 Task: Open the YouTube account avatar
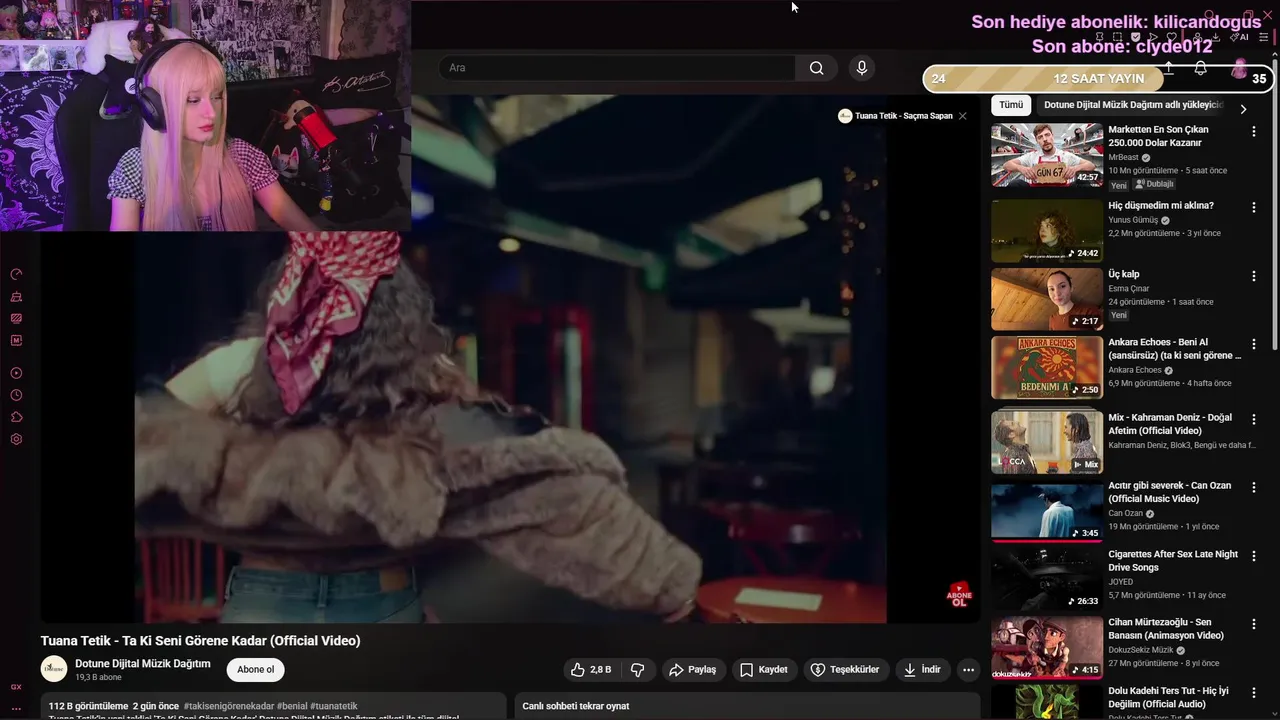[x=1239, y=68]
